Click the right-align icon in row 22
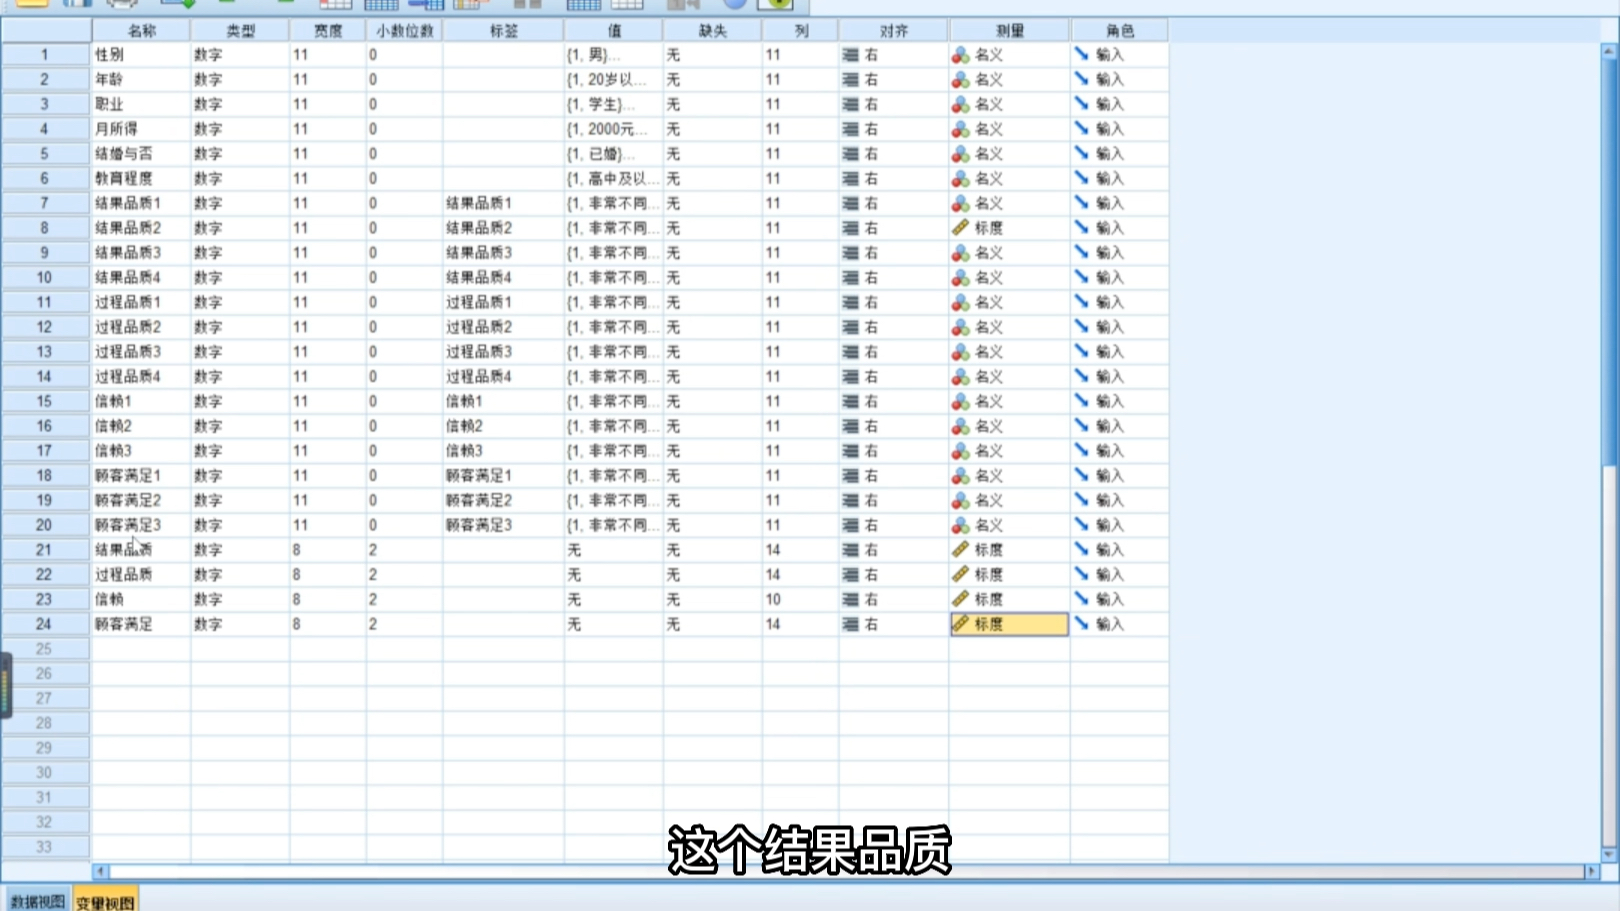Screen dimensions: 1620x911 (850, 575)
